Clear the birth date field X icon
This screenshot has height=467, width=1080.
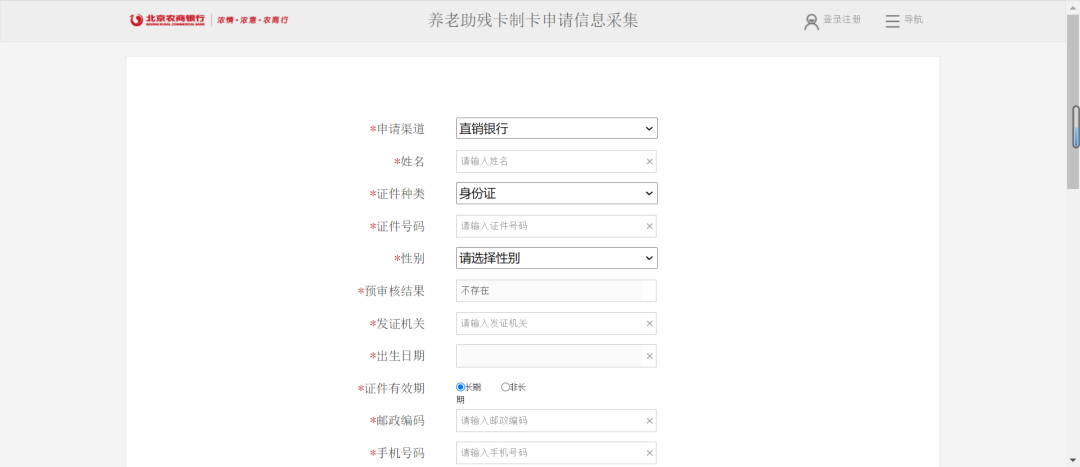(649, 356)
